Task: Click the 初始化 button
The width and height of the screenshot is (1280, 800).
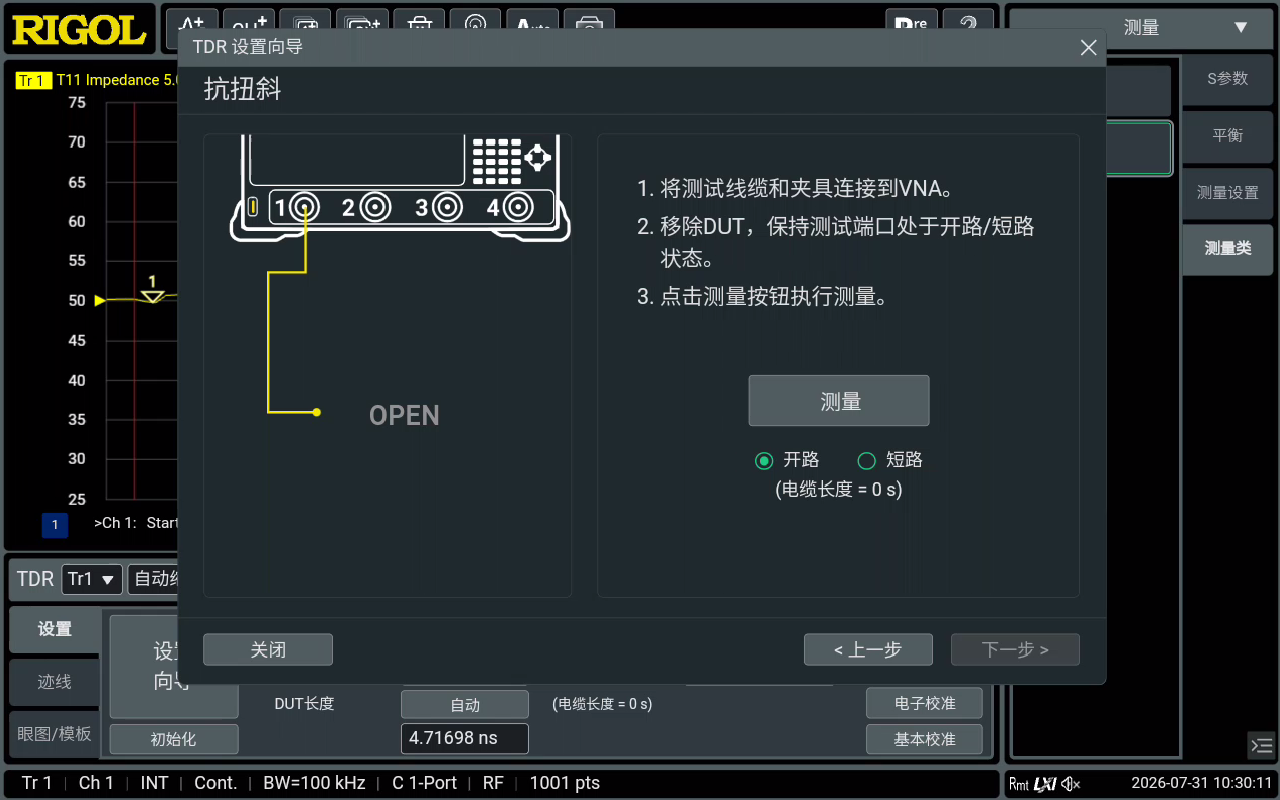Action: point(174,739)
